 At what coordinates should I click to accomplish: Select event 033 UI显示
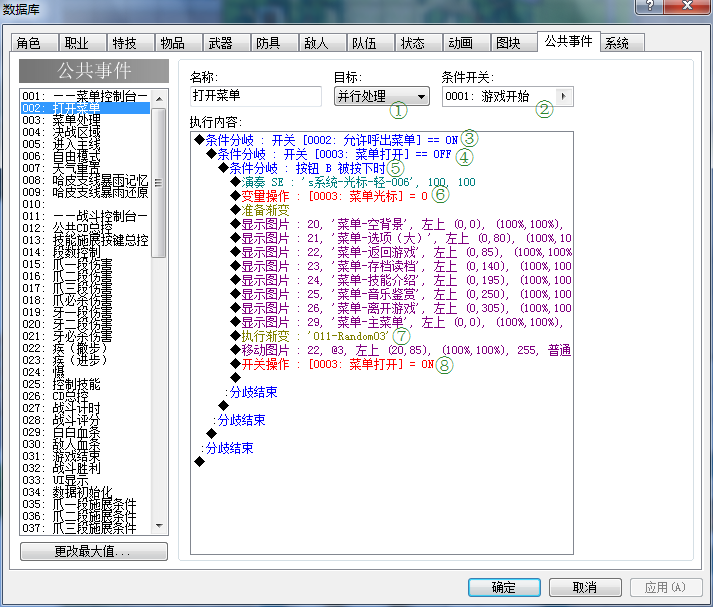point(85,480)
